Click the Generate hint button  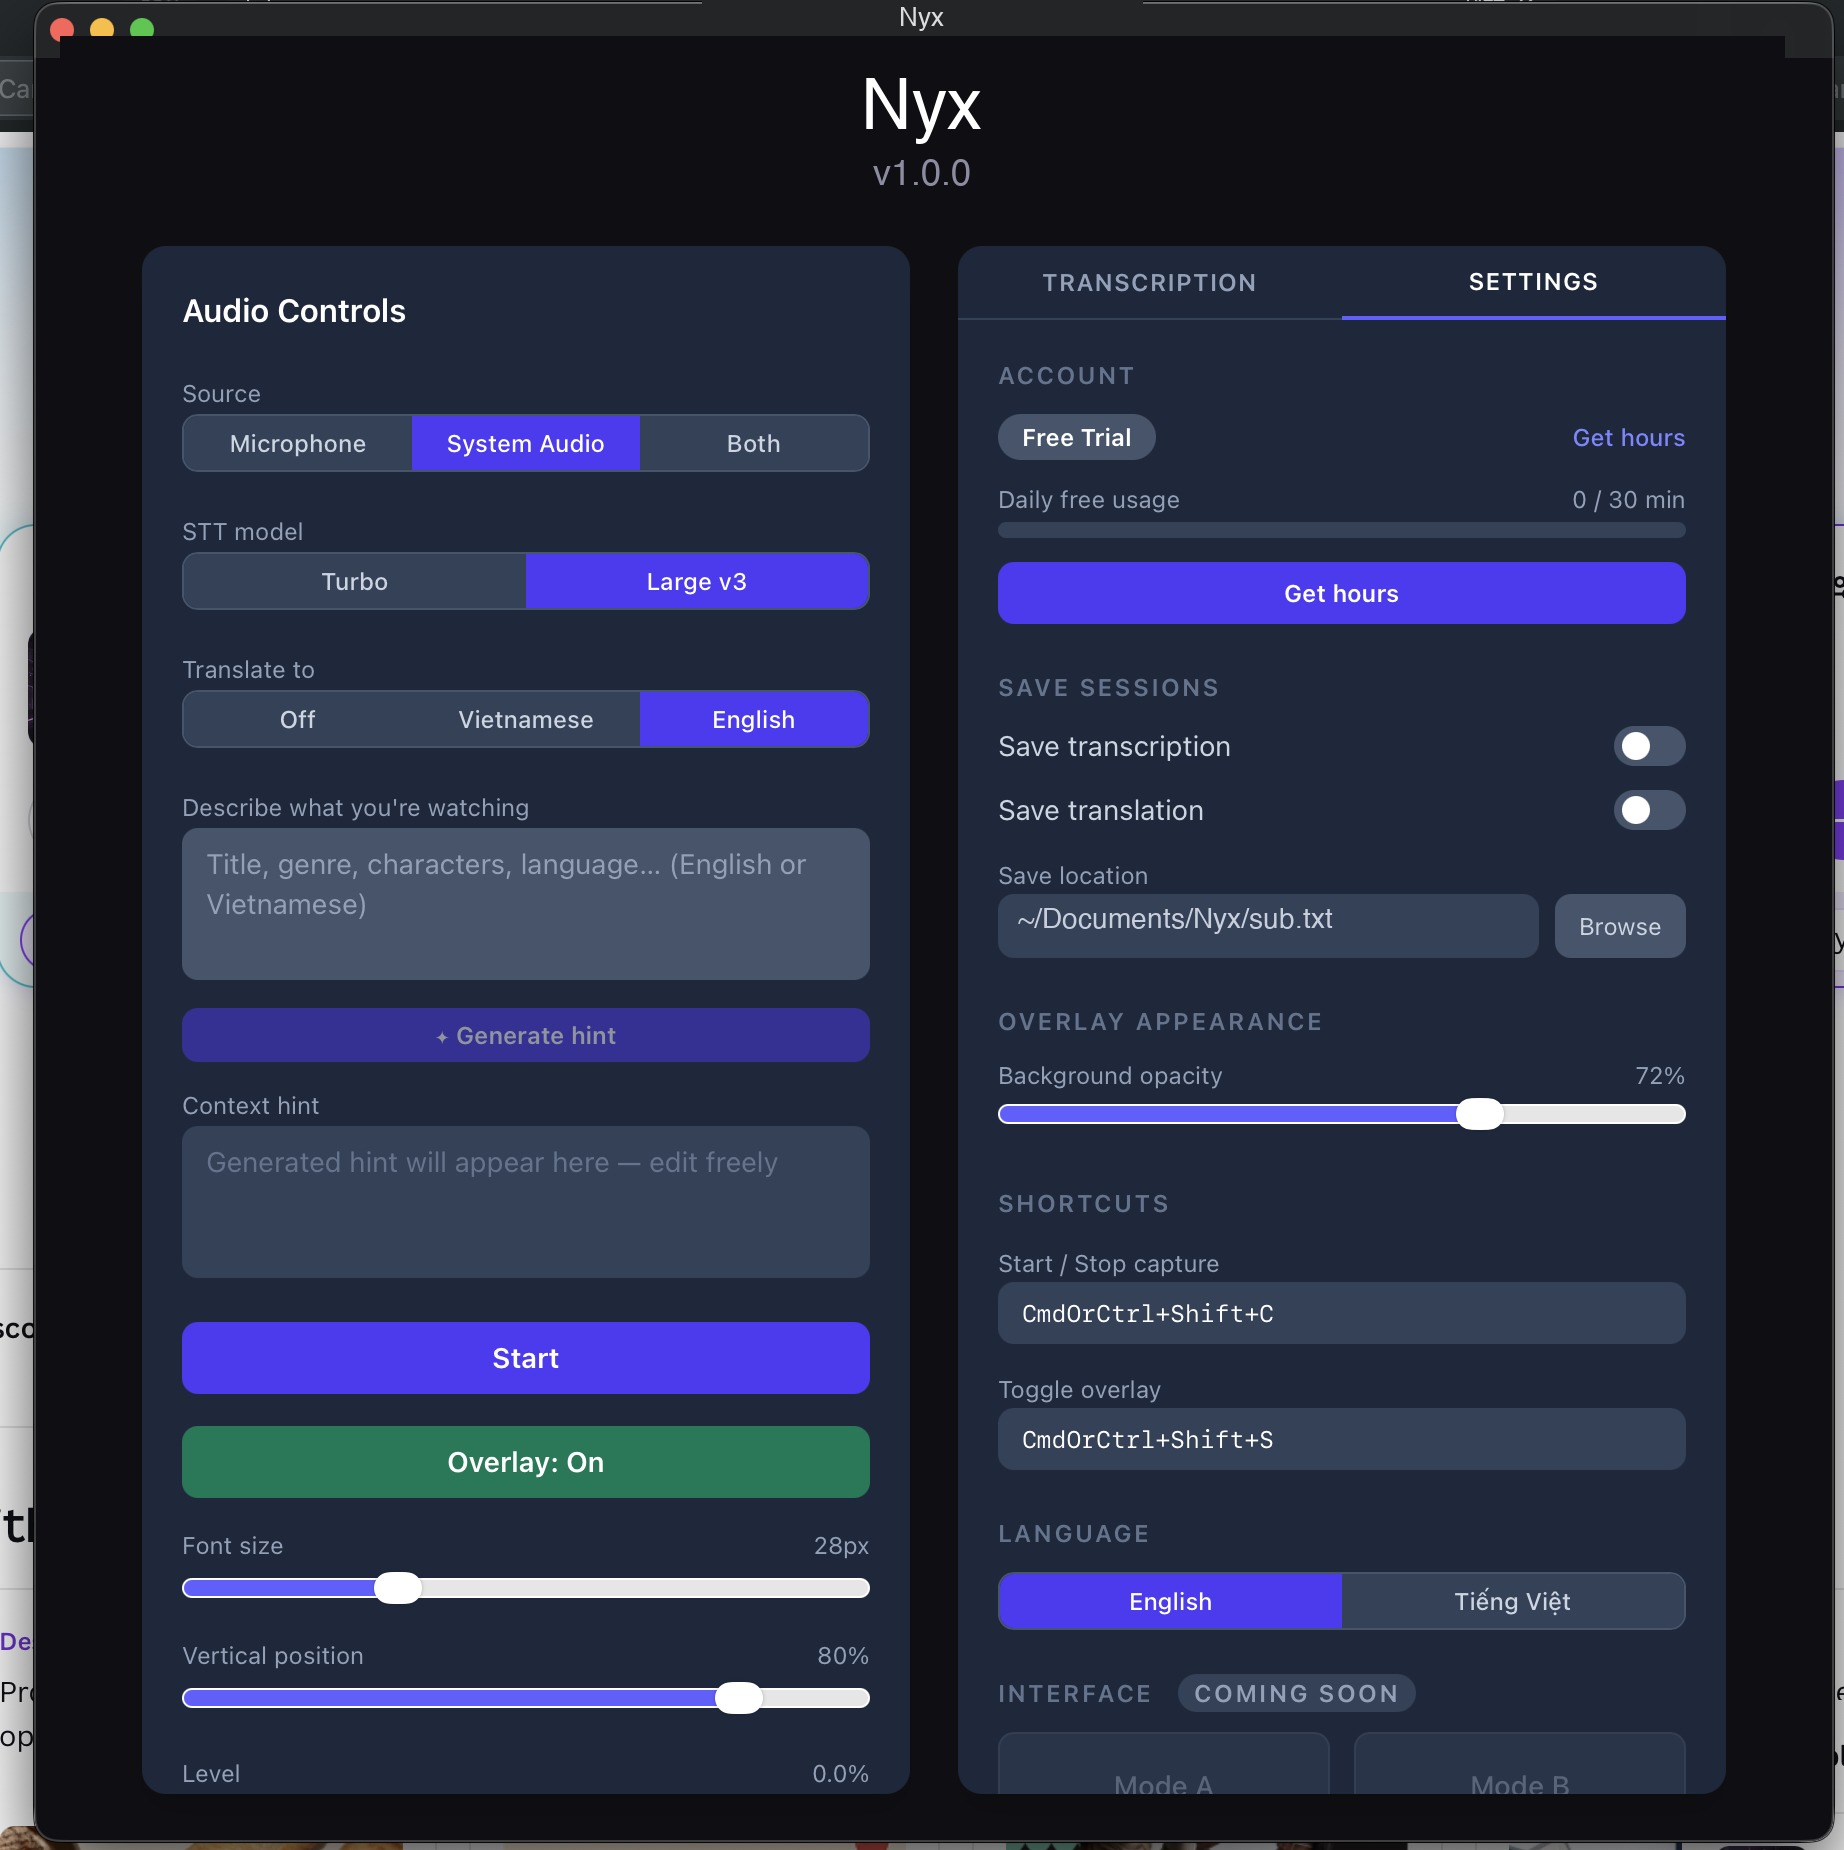point(525,1035)
